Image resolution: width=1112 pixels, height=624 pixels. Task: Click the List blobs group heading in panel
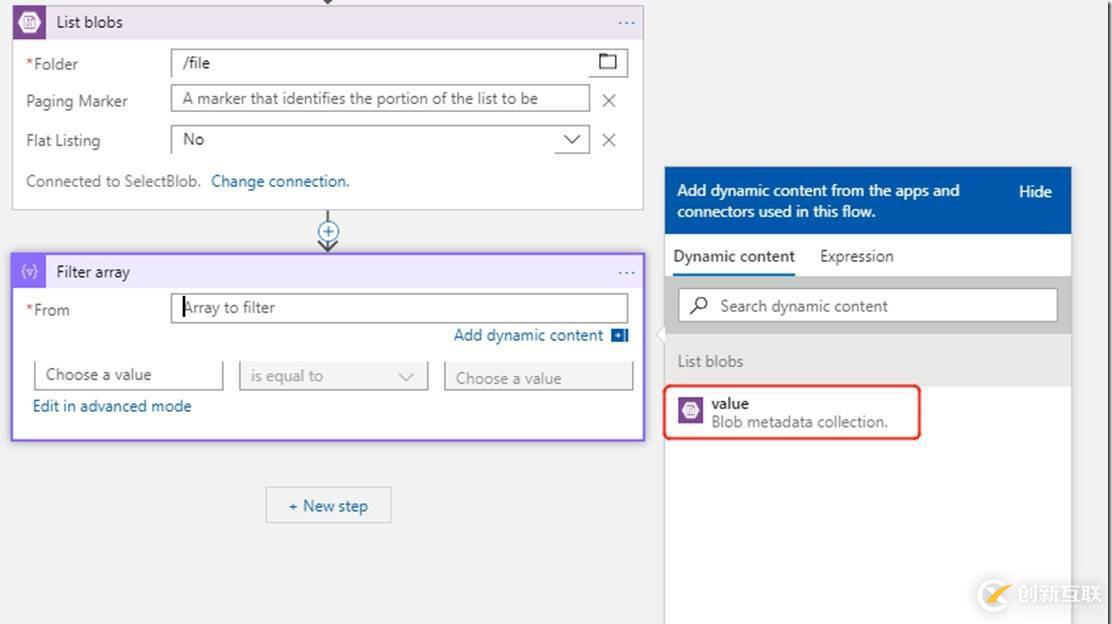[710, 362]
